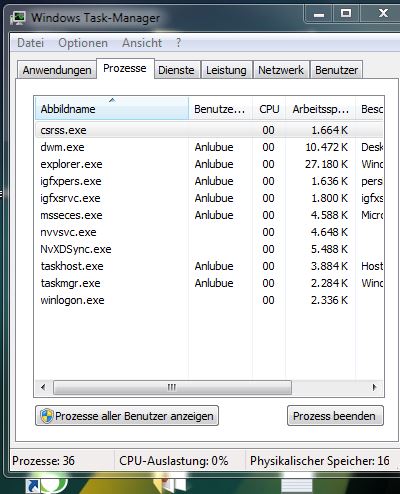Sort processes by CPU column header
This screenshot has height=494, width=400.
click(x=269, y=109)
